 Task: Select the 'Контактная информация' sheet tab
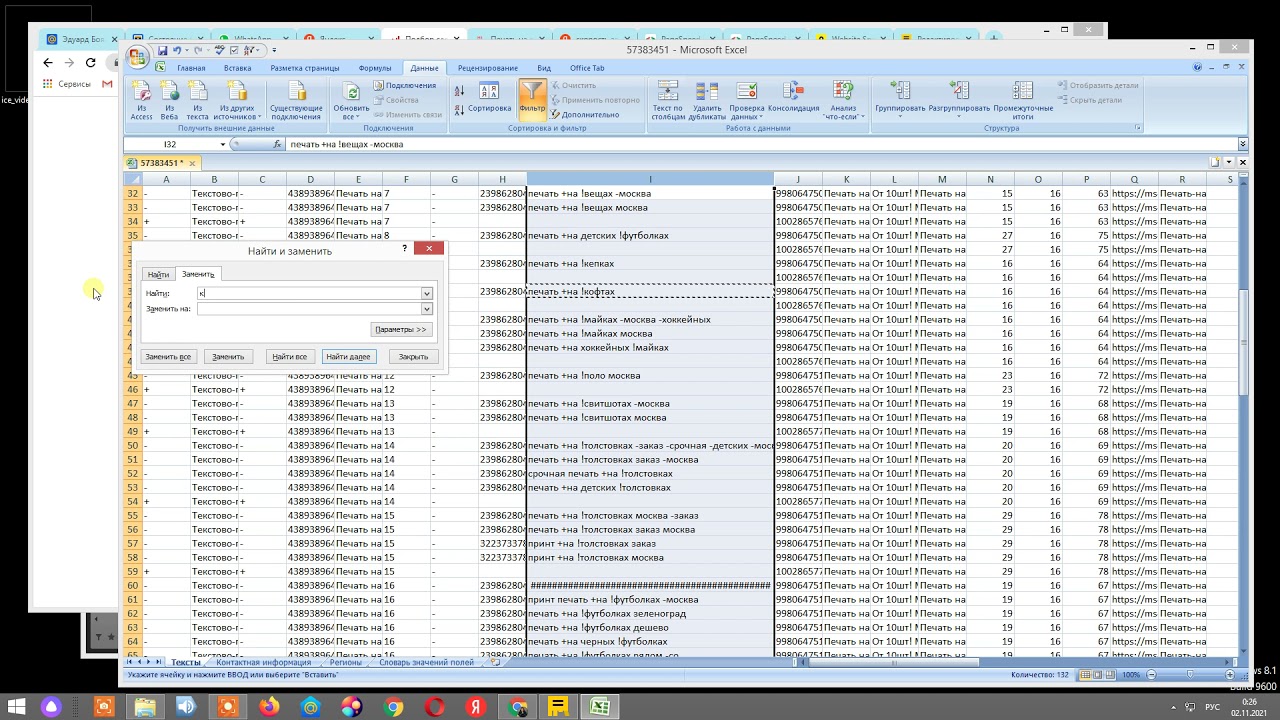pyautogui.click(x=263, y=662)
